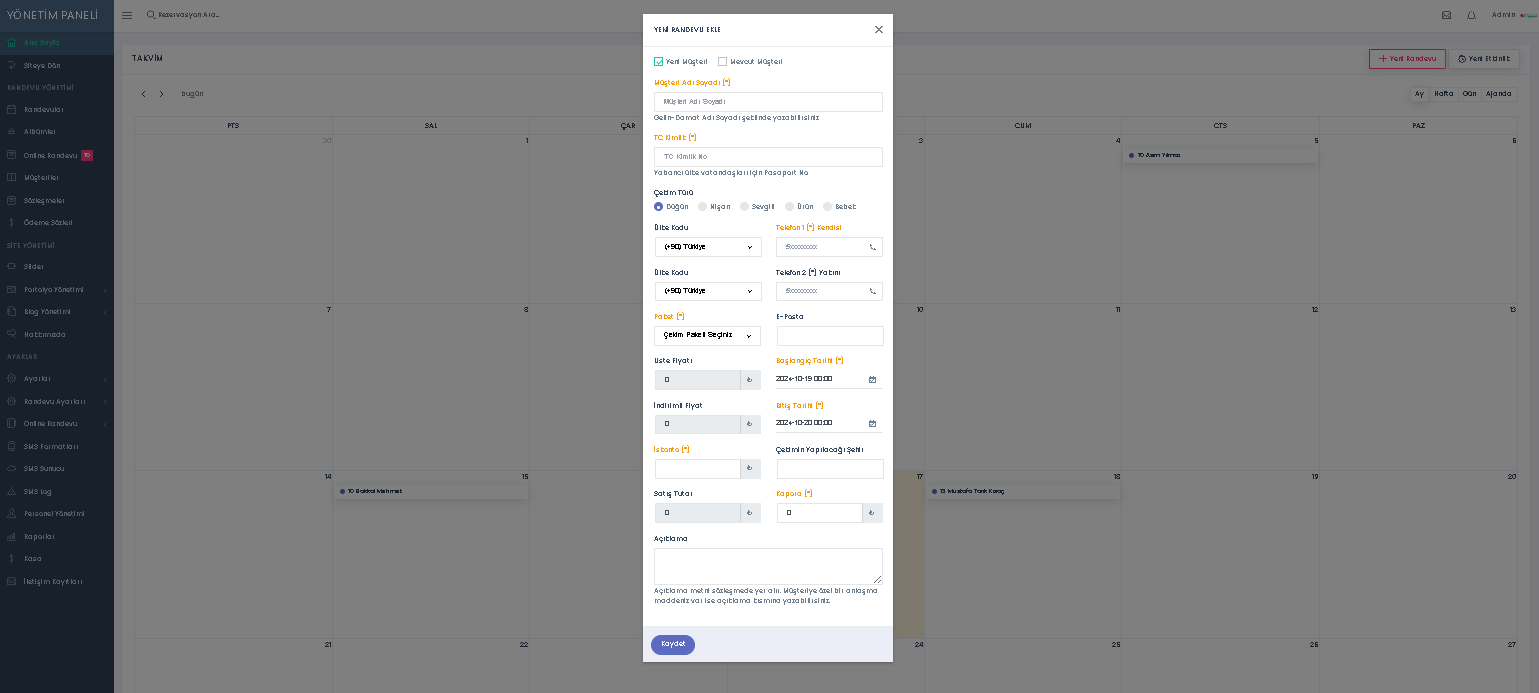Click the currency icon beside Liste Fiyatı
The width and height of the screenshot is (1539, 693).
click(750, 380)
